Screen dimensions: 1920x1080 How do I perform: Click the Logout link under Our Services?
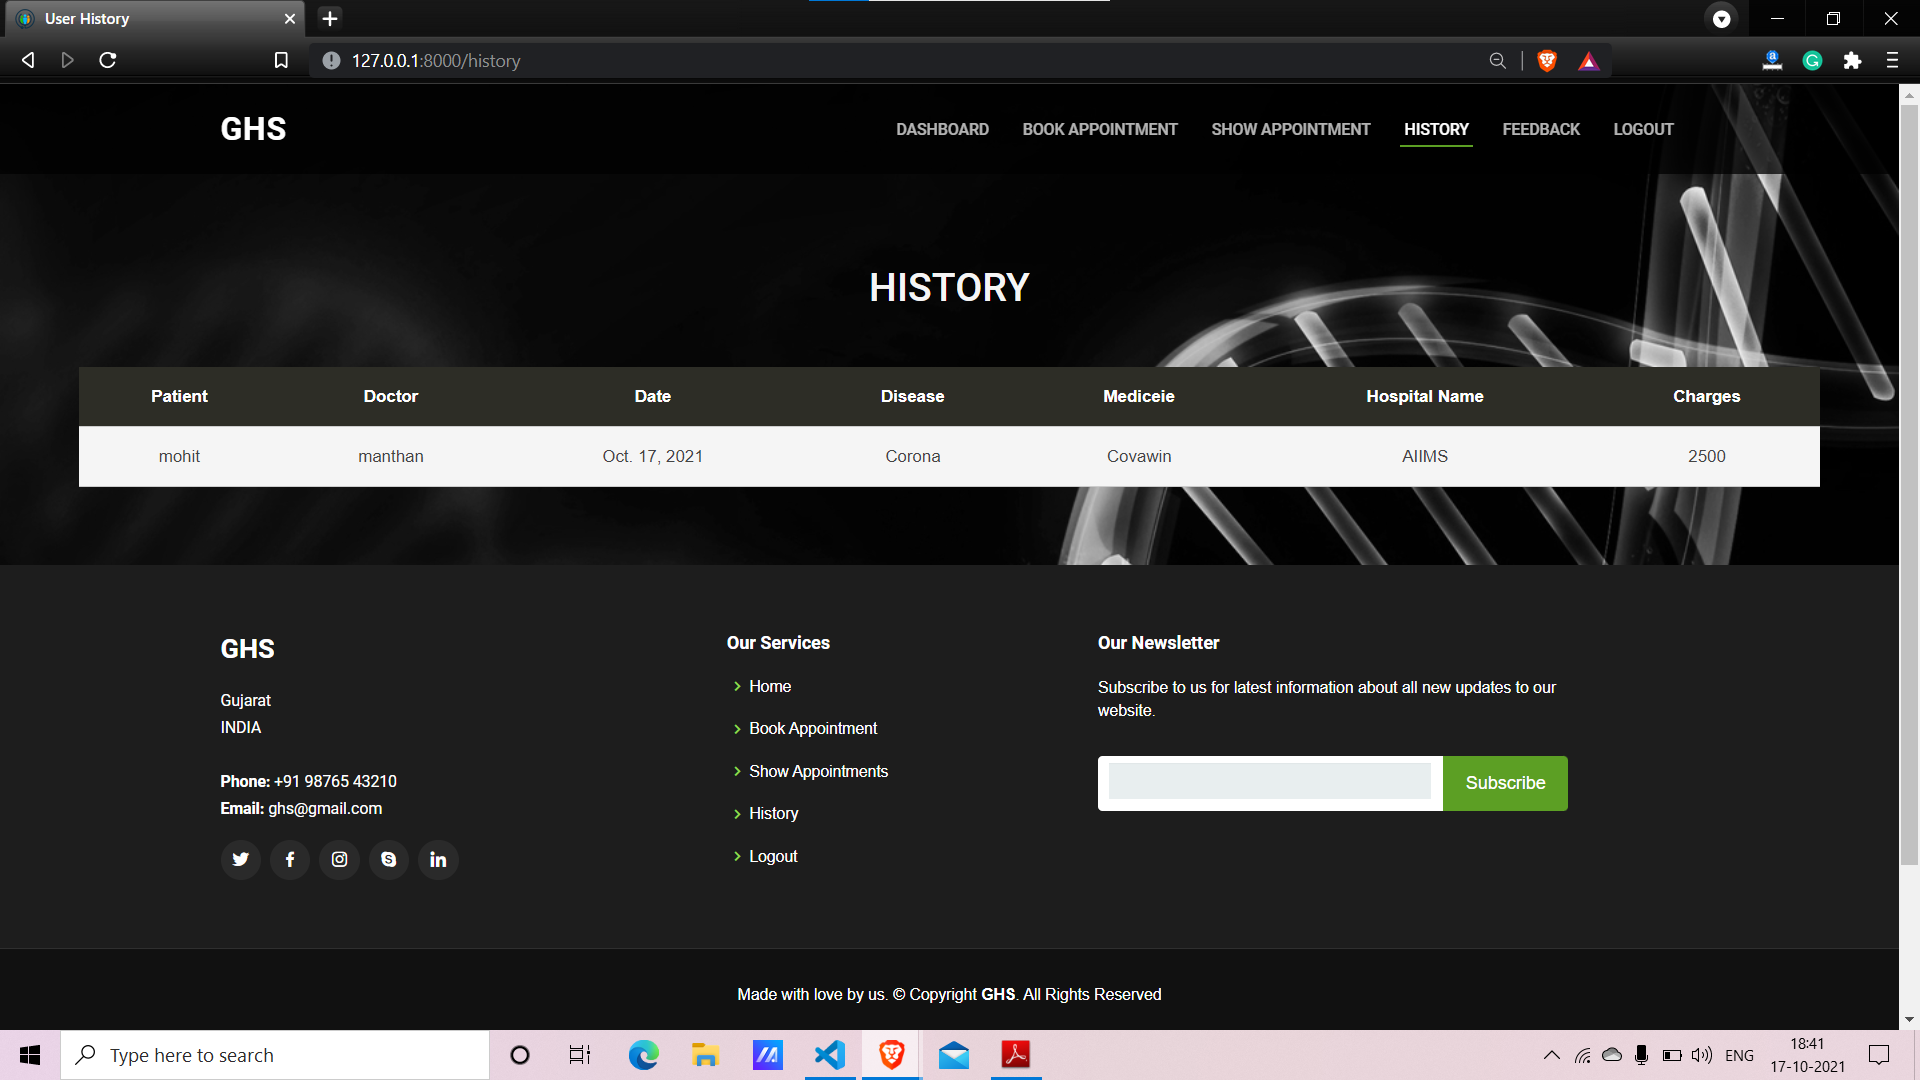[x=773, y=856]
